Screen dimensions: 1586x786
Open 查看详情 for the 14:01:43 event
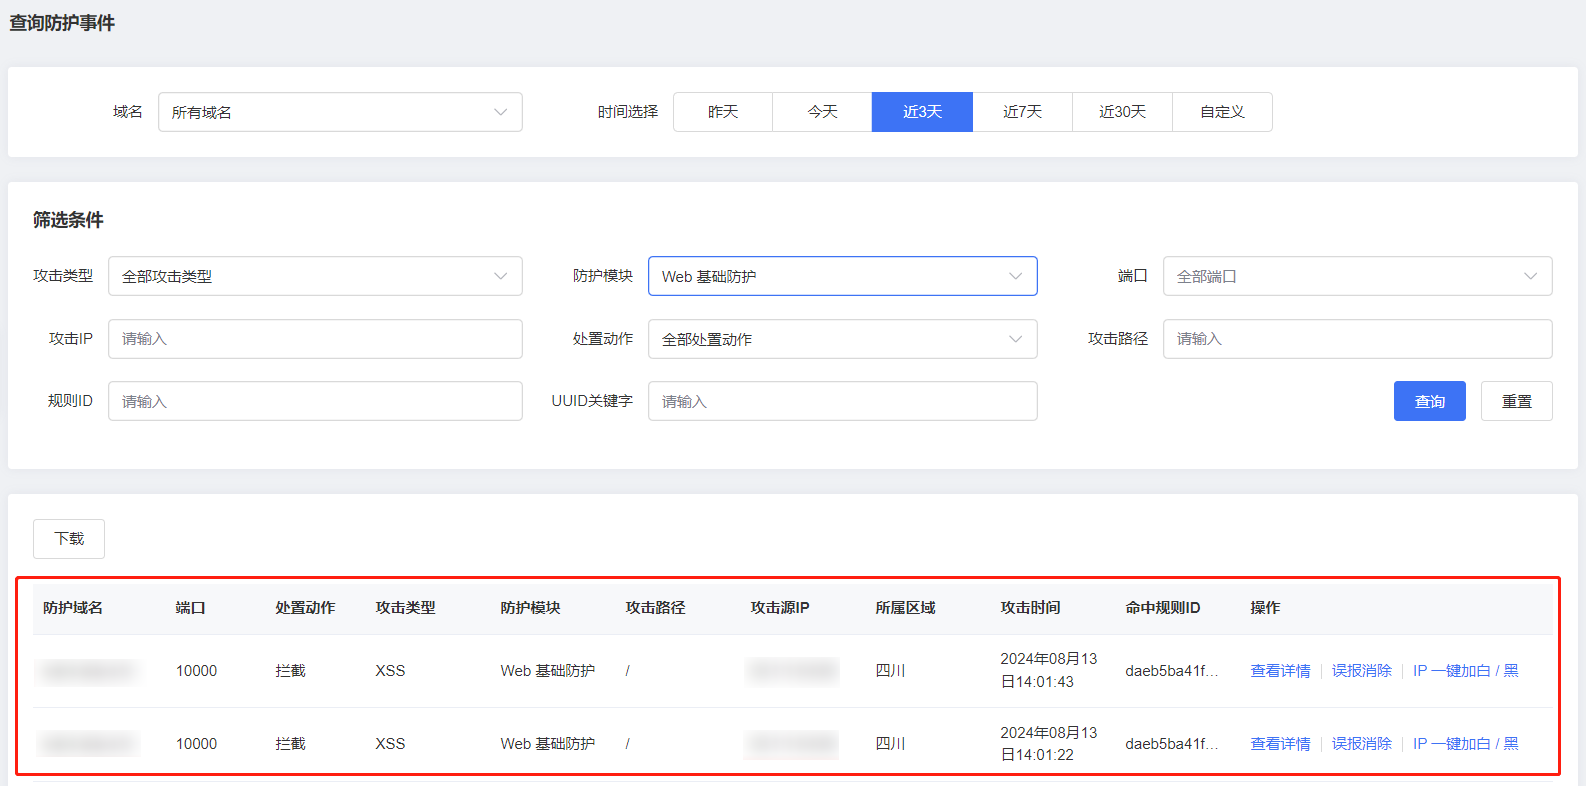tap(1280, 671)
